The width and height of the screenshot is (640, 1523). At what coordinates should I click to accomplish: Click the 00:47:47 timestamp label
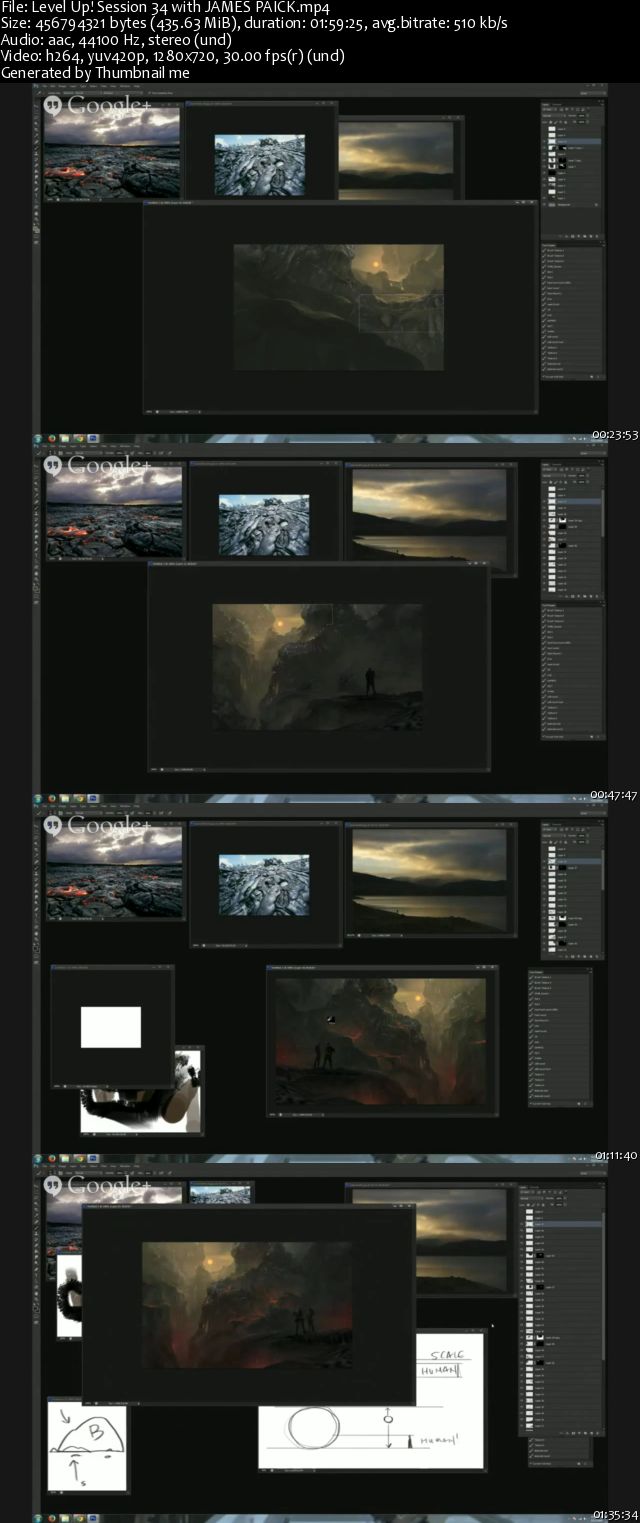(x=615, y=795)
